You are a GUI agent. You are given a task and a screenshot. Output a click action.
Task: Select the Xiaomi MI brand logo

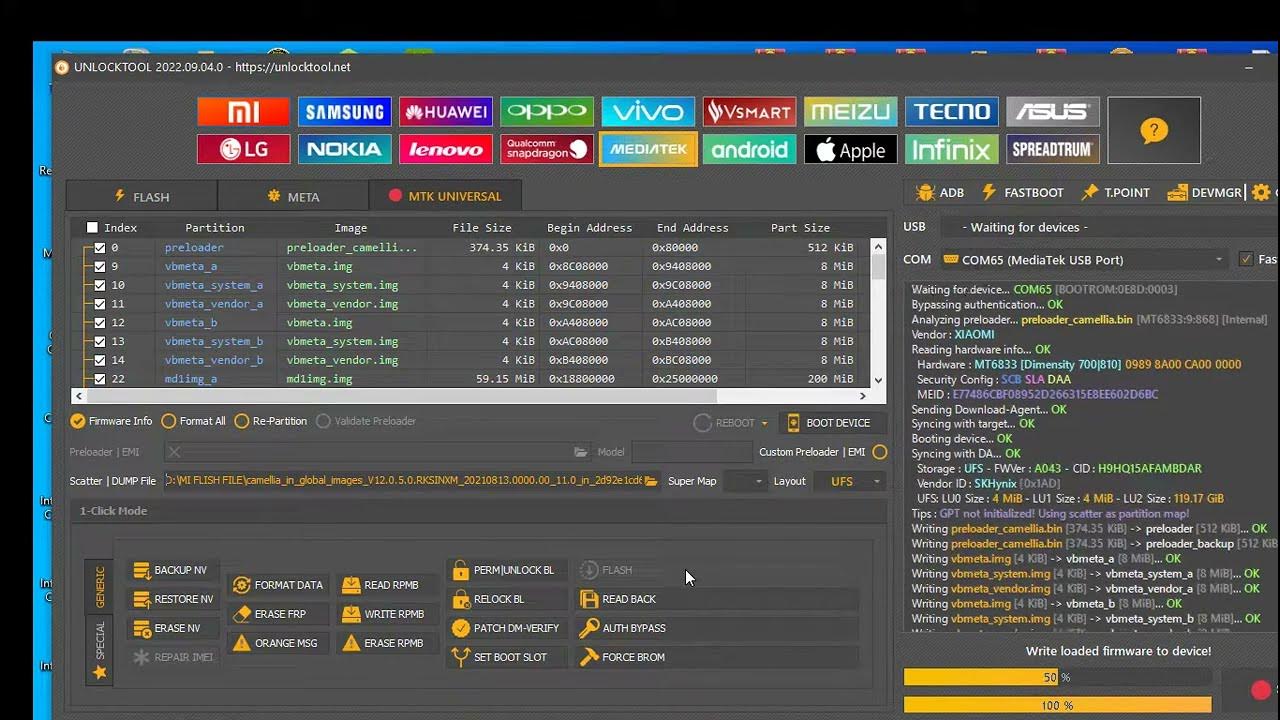243,111
